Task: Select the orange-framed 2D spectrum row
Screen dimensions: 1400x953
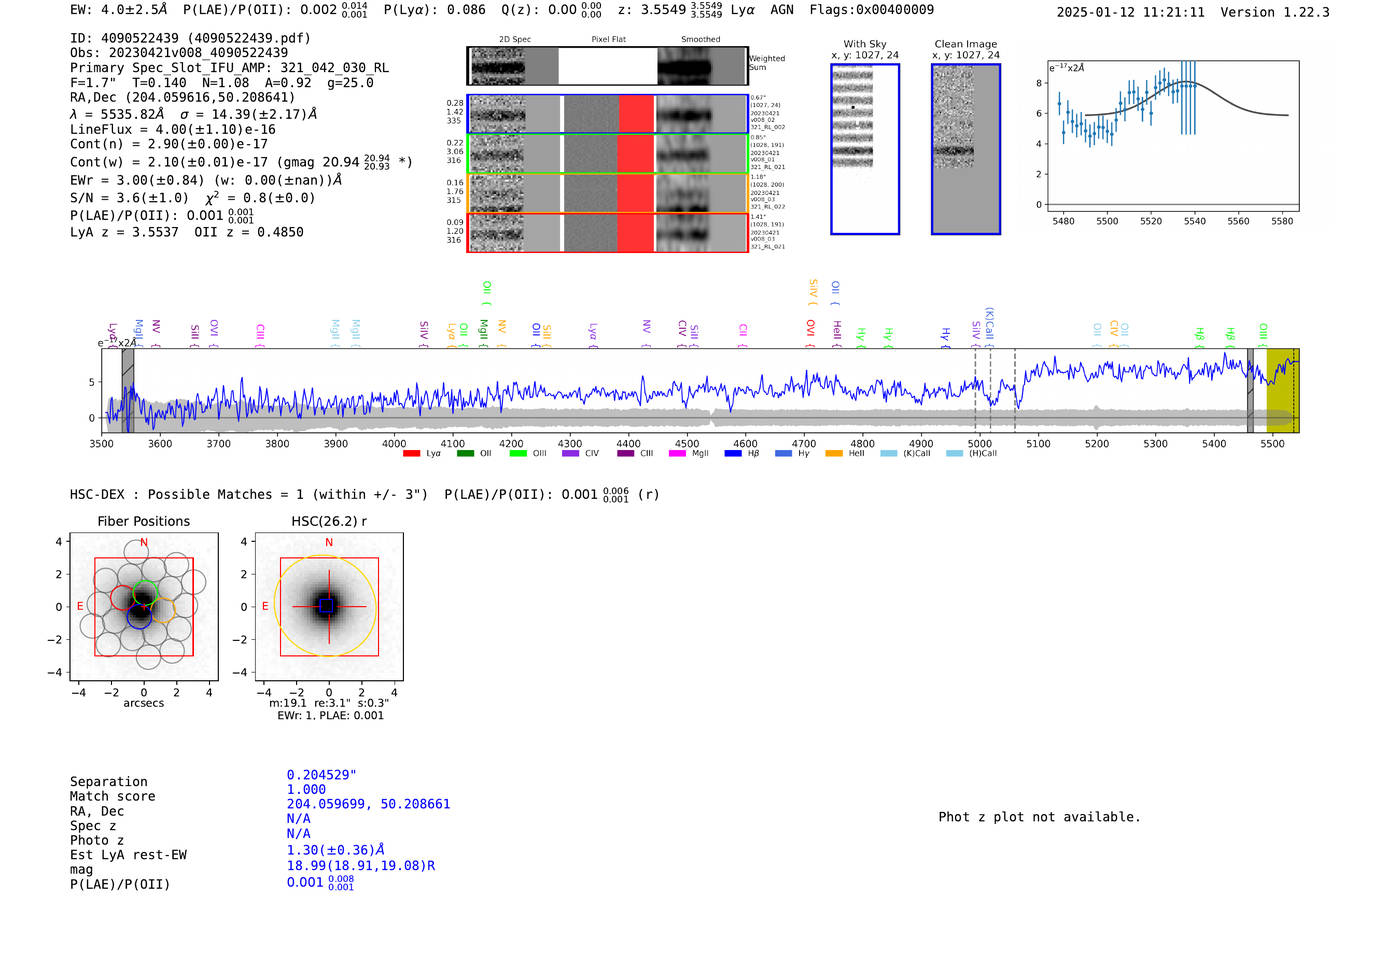Action: (608, 193)
